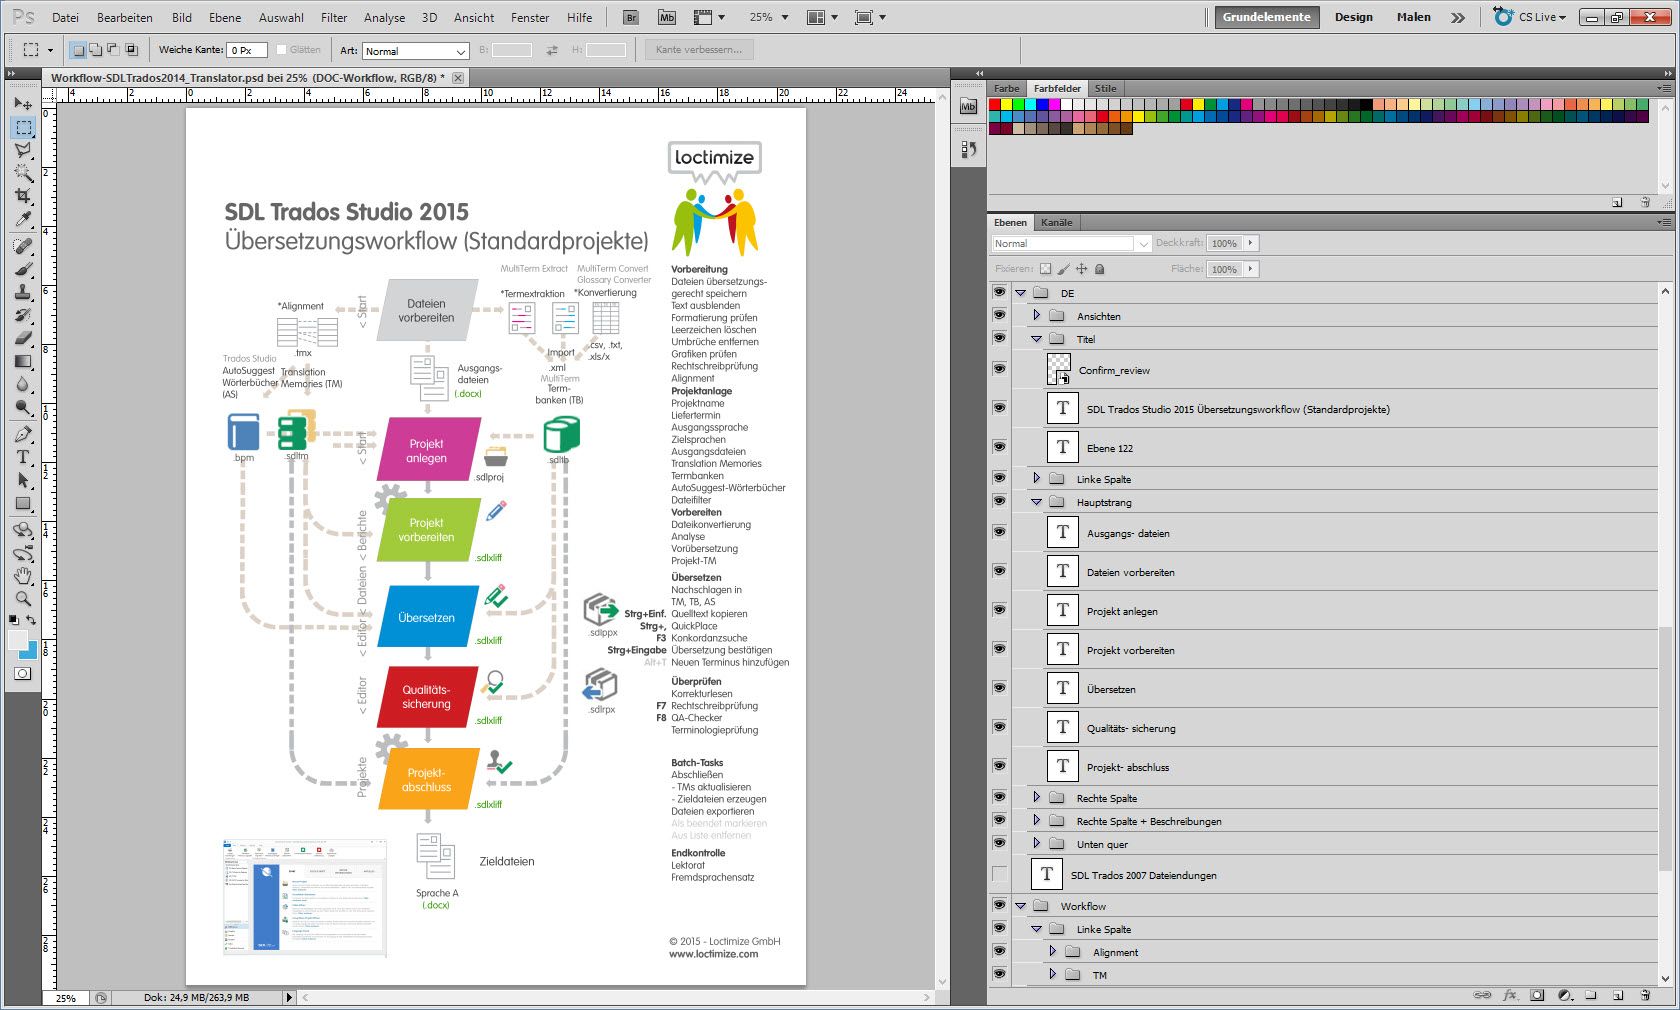Viewport: 1680px width, 1010px height.
Task: Switch to Design workspace
Action: coord(1353,17)
